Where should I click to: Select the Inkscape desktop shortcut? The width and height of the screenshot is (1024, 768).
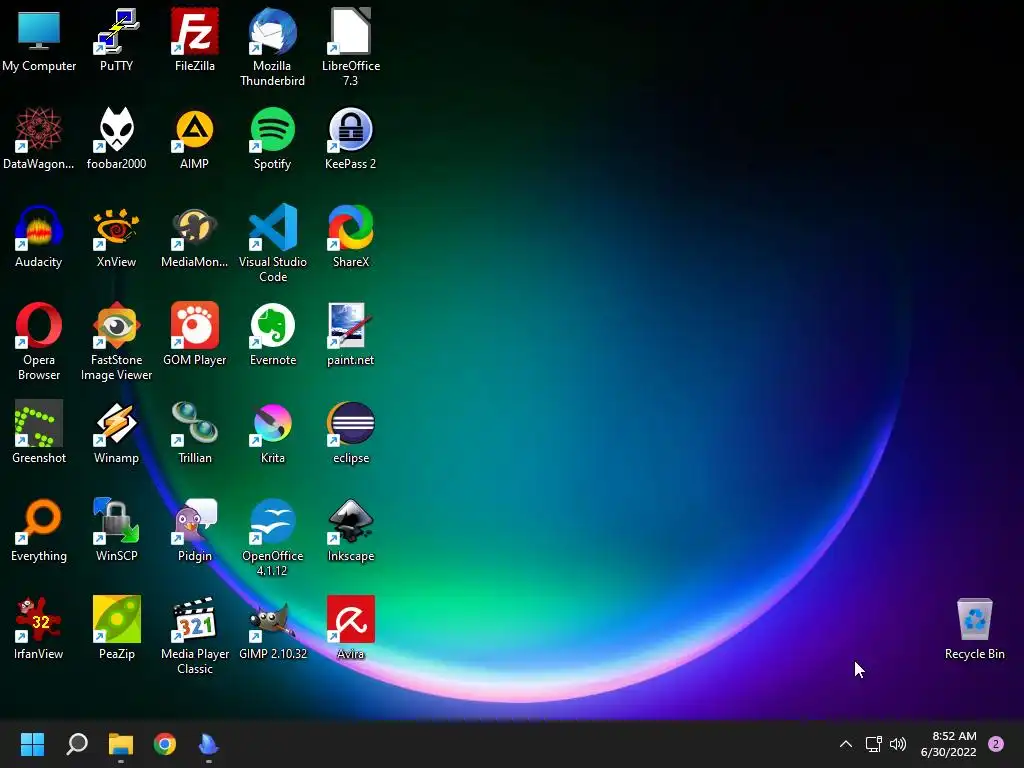351,530
